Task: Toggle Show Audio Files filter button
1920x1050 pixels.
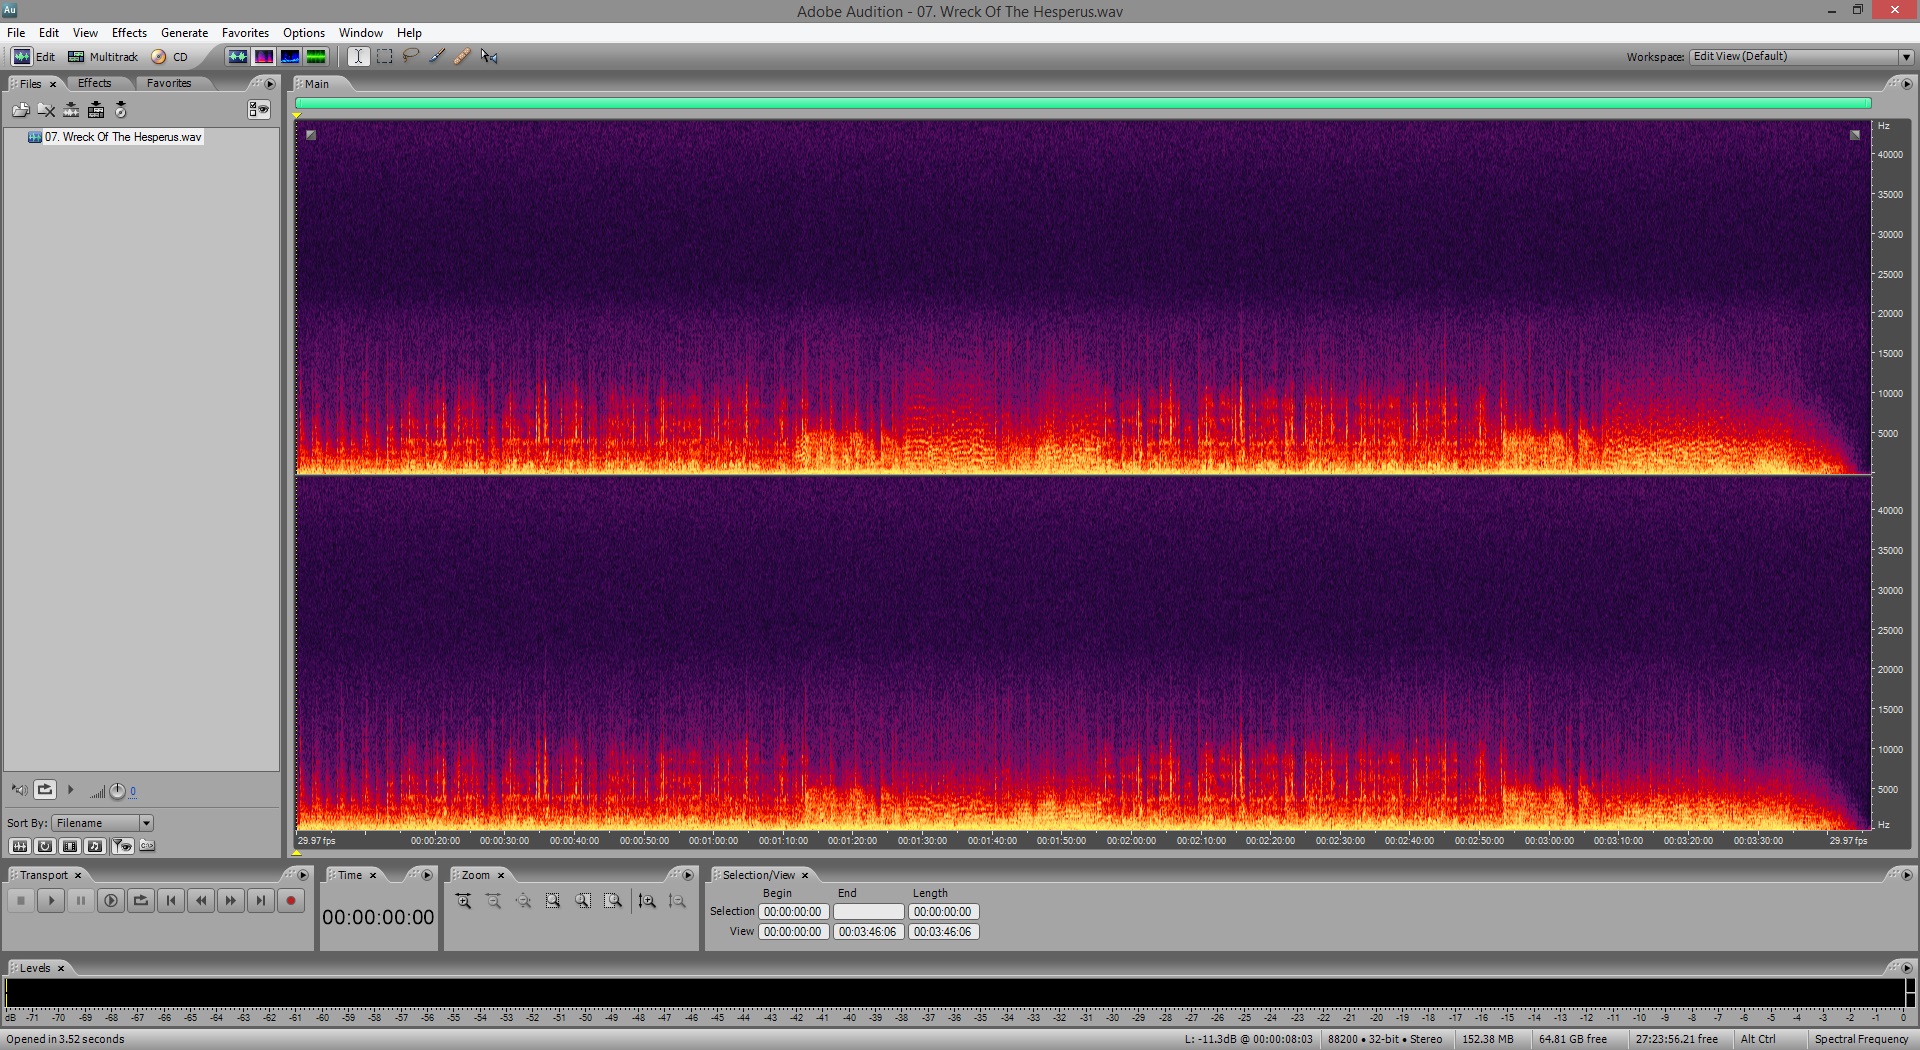Action: pyautogui.click(x=19, y=846)
